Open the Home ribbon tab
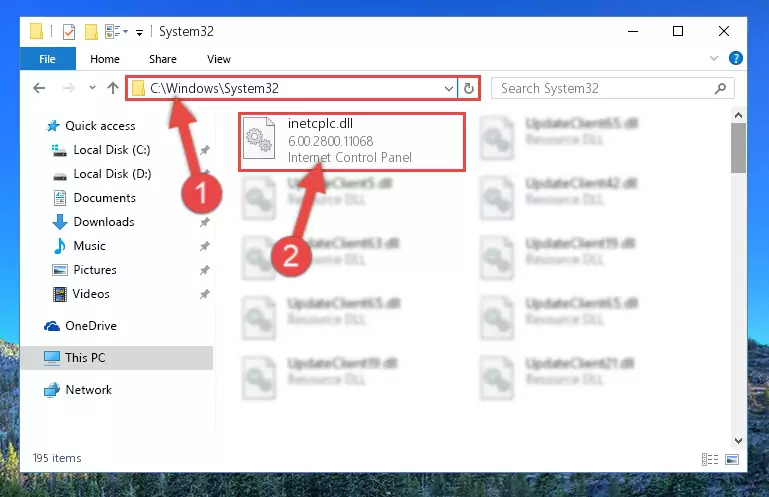This screenshot has height=497, width=769. tap(104, 59)
